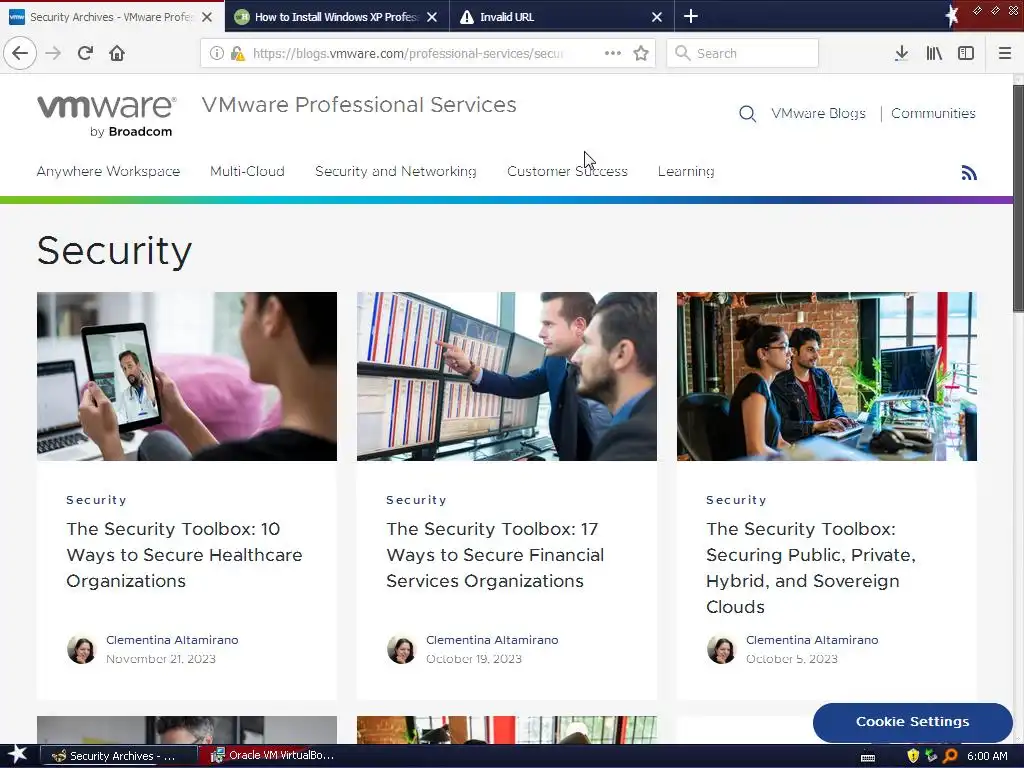Click author avatar on Healthcare card
The width and height of the screenshot is (1024, 768).
pyautogui.click(x=81, y=649)
